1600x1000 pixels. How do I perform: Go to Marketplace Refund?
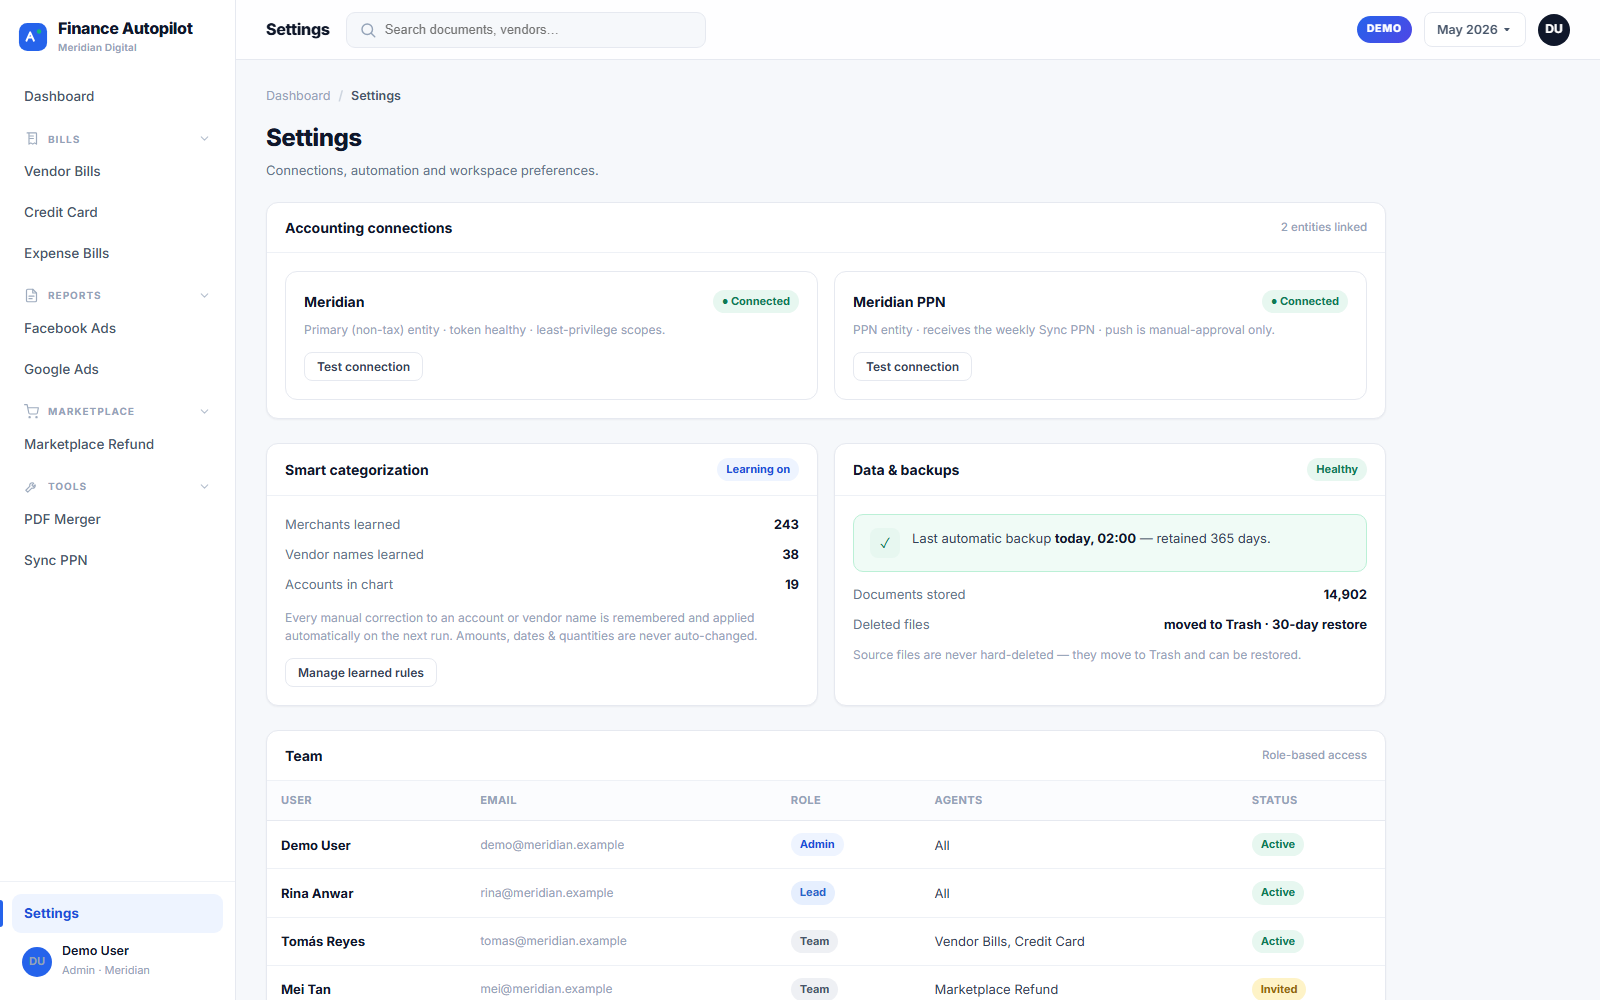click(117, 444)
